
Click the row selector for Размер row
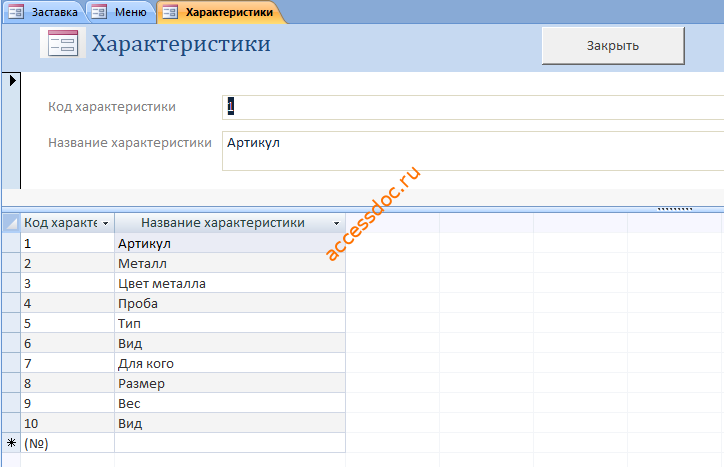tap(11, 383)
